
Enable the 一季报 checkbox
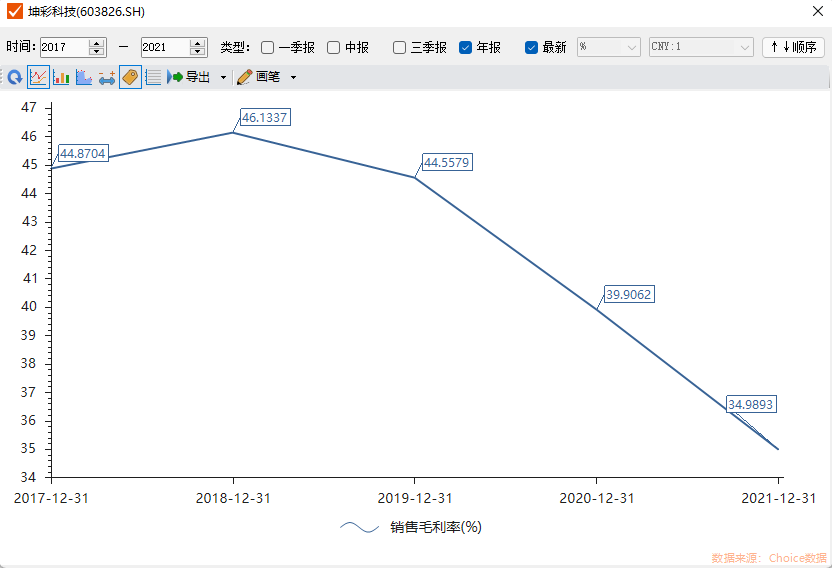coord(268,47)
